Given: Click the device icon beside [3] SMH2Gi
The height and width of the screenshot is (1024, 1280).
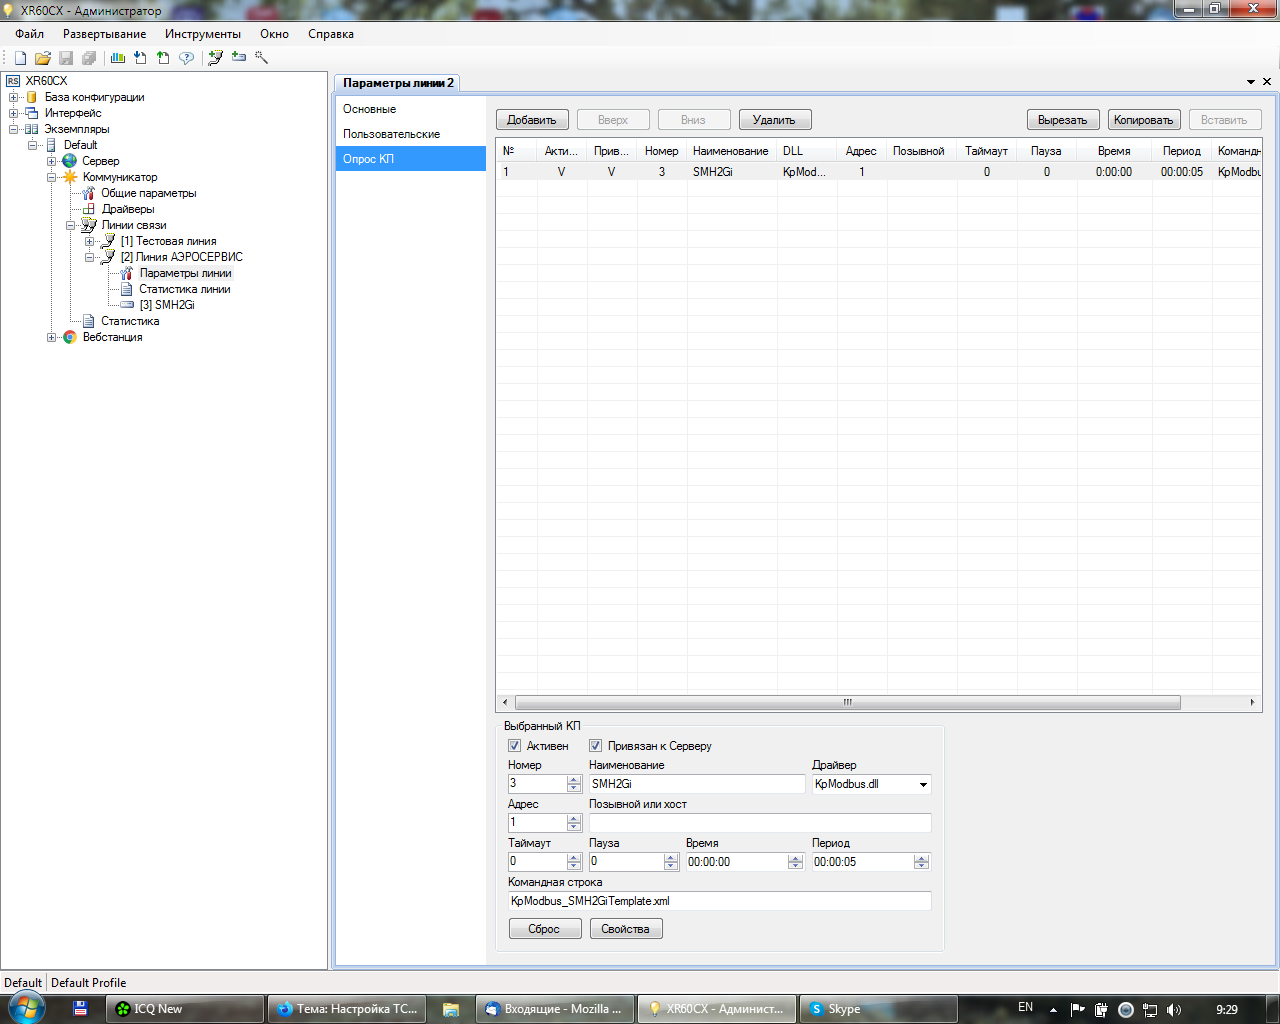Looking at the screenshot, I should click(127, 305).
